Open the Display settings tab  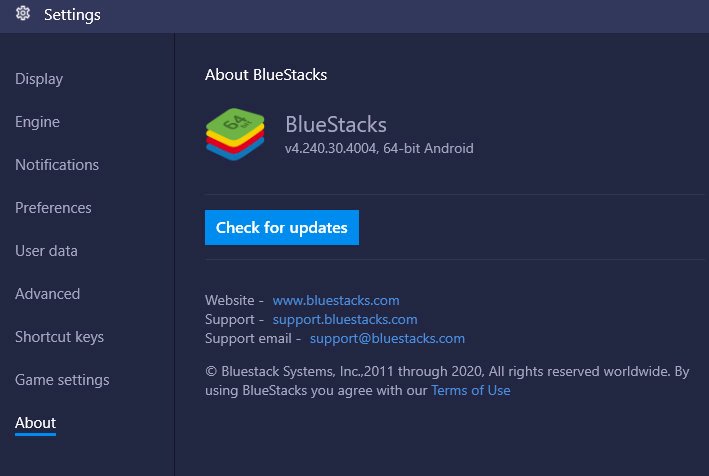click(39, 79)
